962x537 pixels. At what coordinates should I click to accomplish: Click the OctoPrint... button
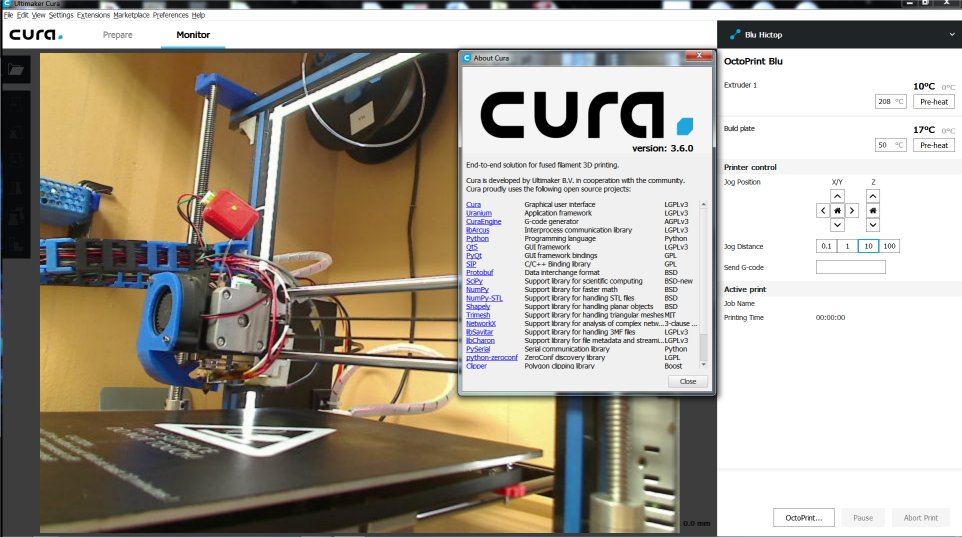click(803, 518)
